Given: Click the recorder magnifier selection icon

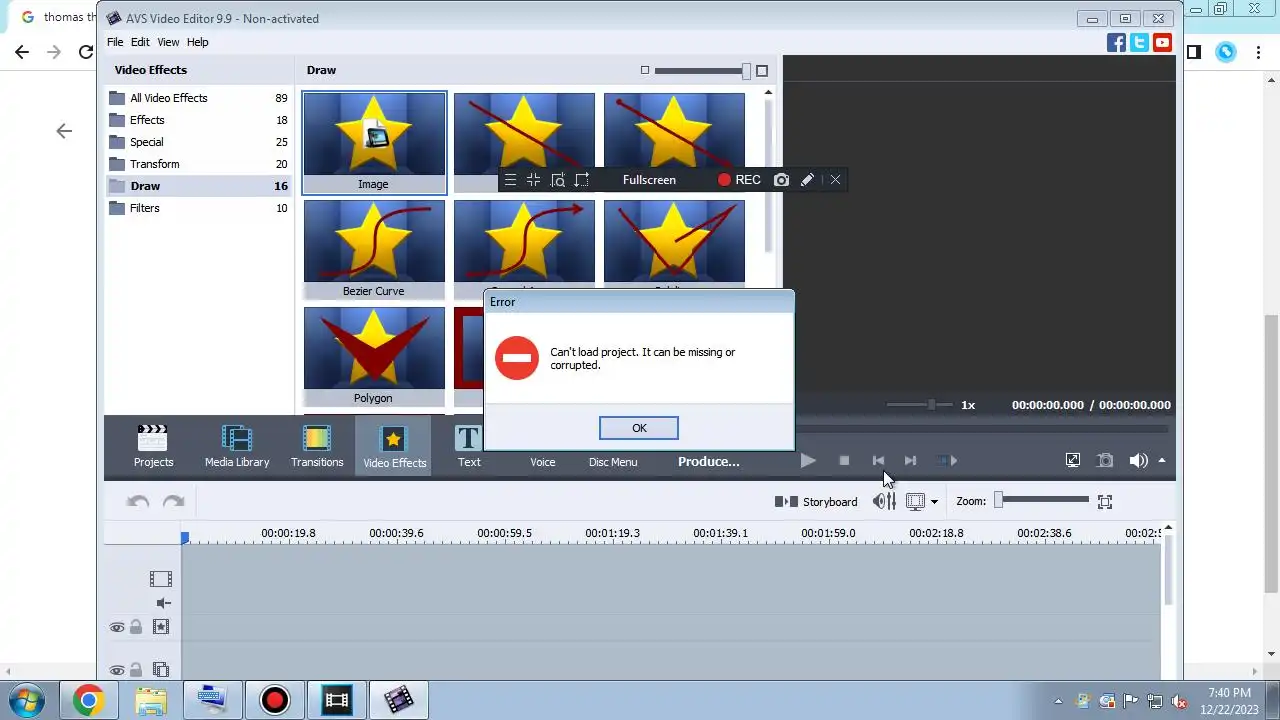Looking at the screenshot, I should click(557, 180).
